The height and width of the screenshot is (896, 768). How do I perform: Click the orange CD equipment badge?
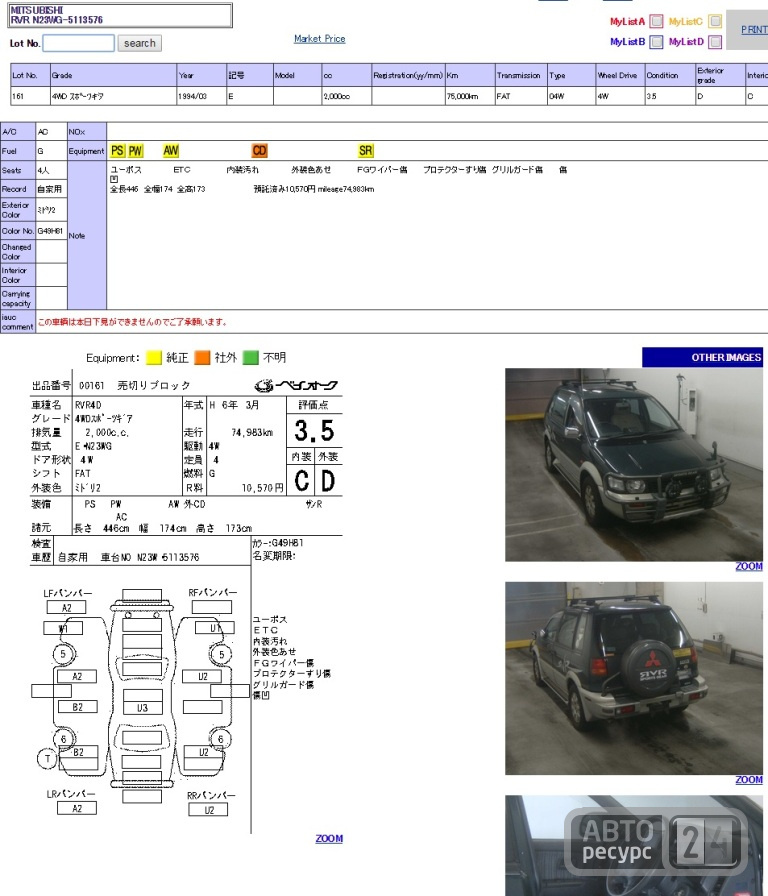[x=259, y=150]
